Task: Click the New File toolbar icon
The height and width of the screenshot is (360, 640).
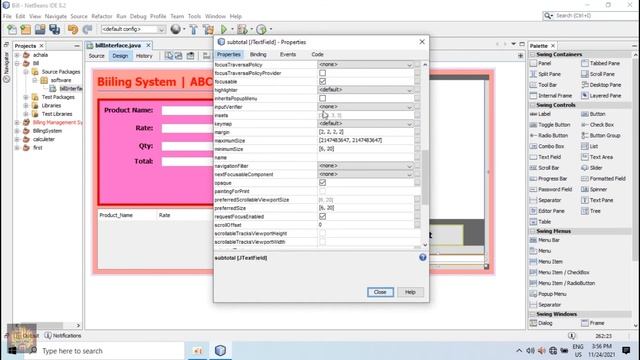Action: click(12, 29)
